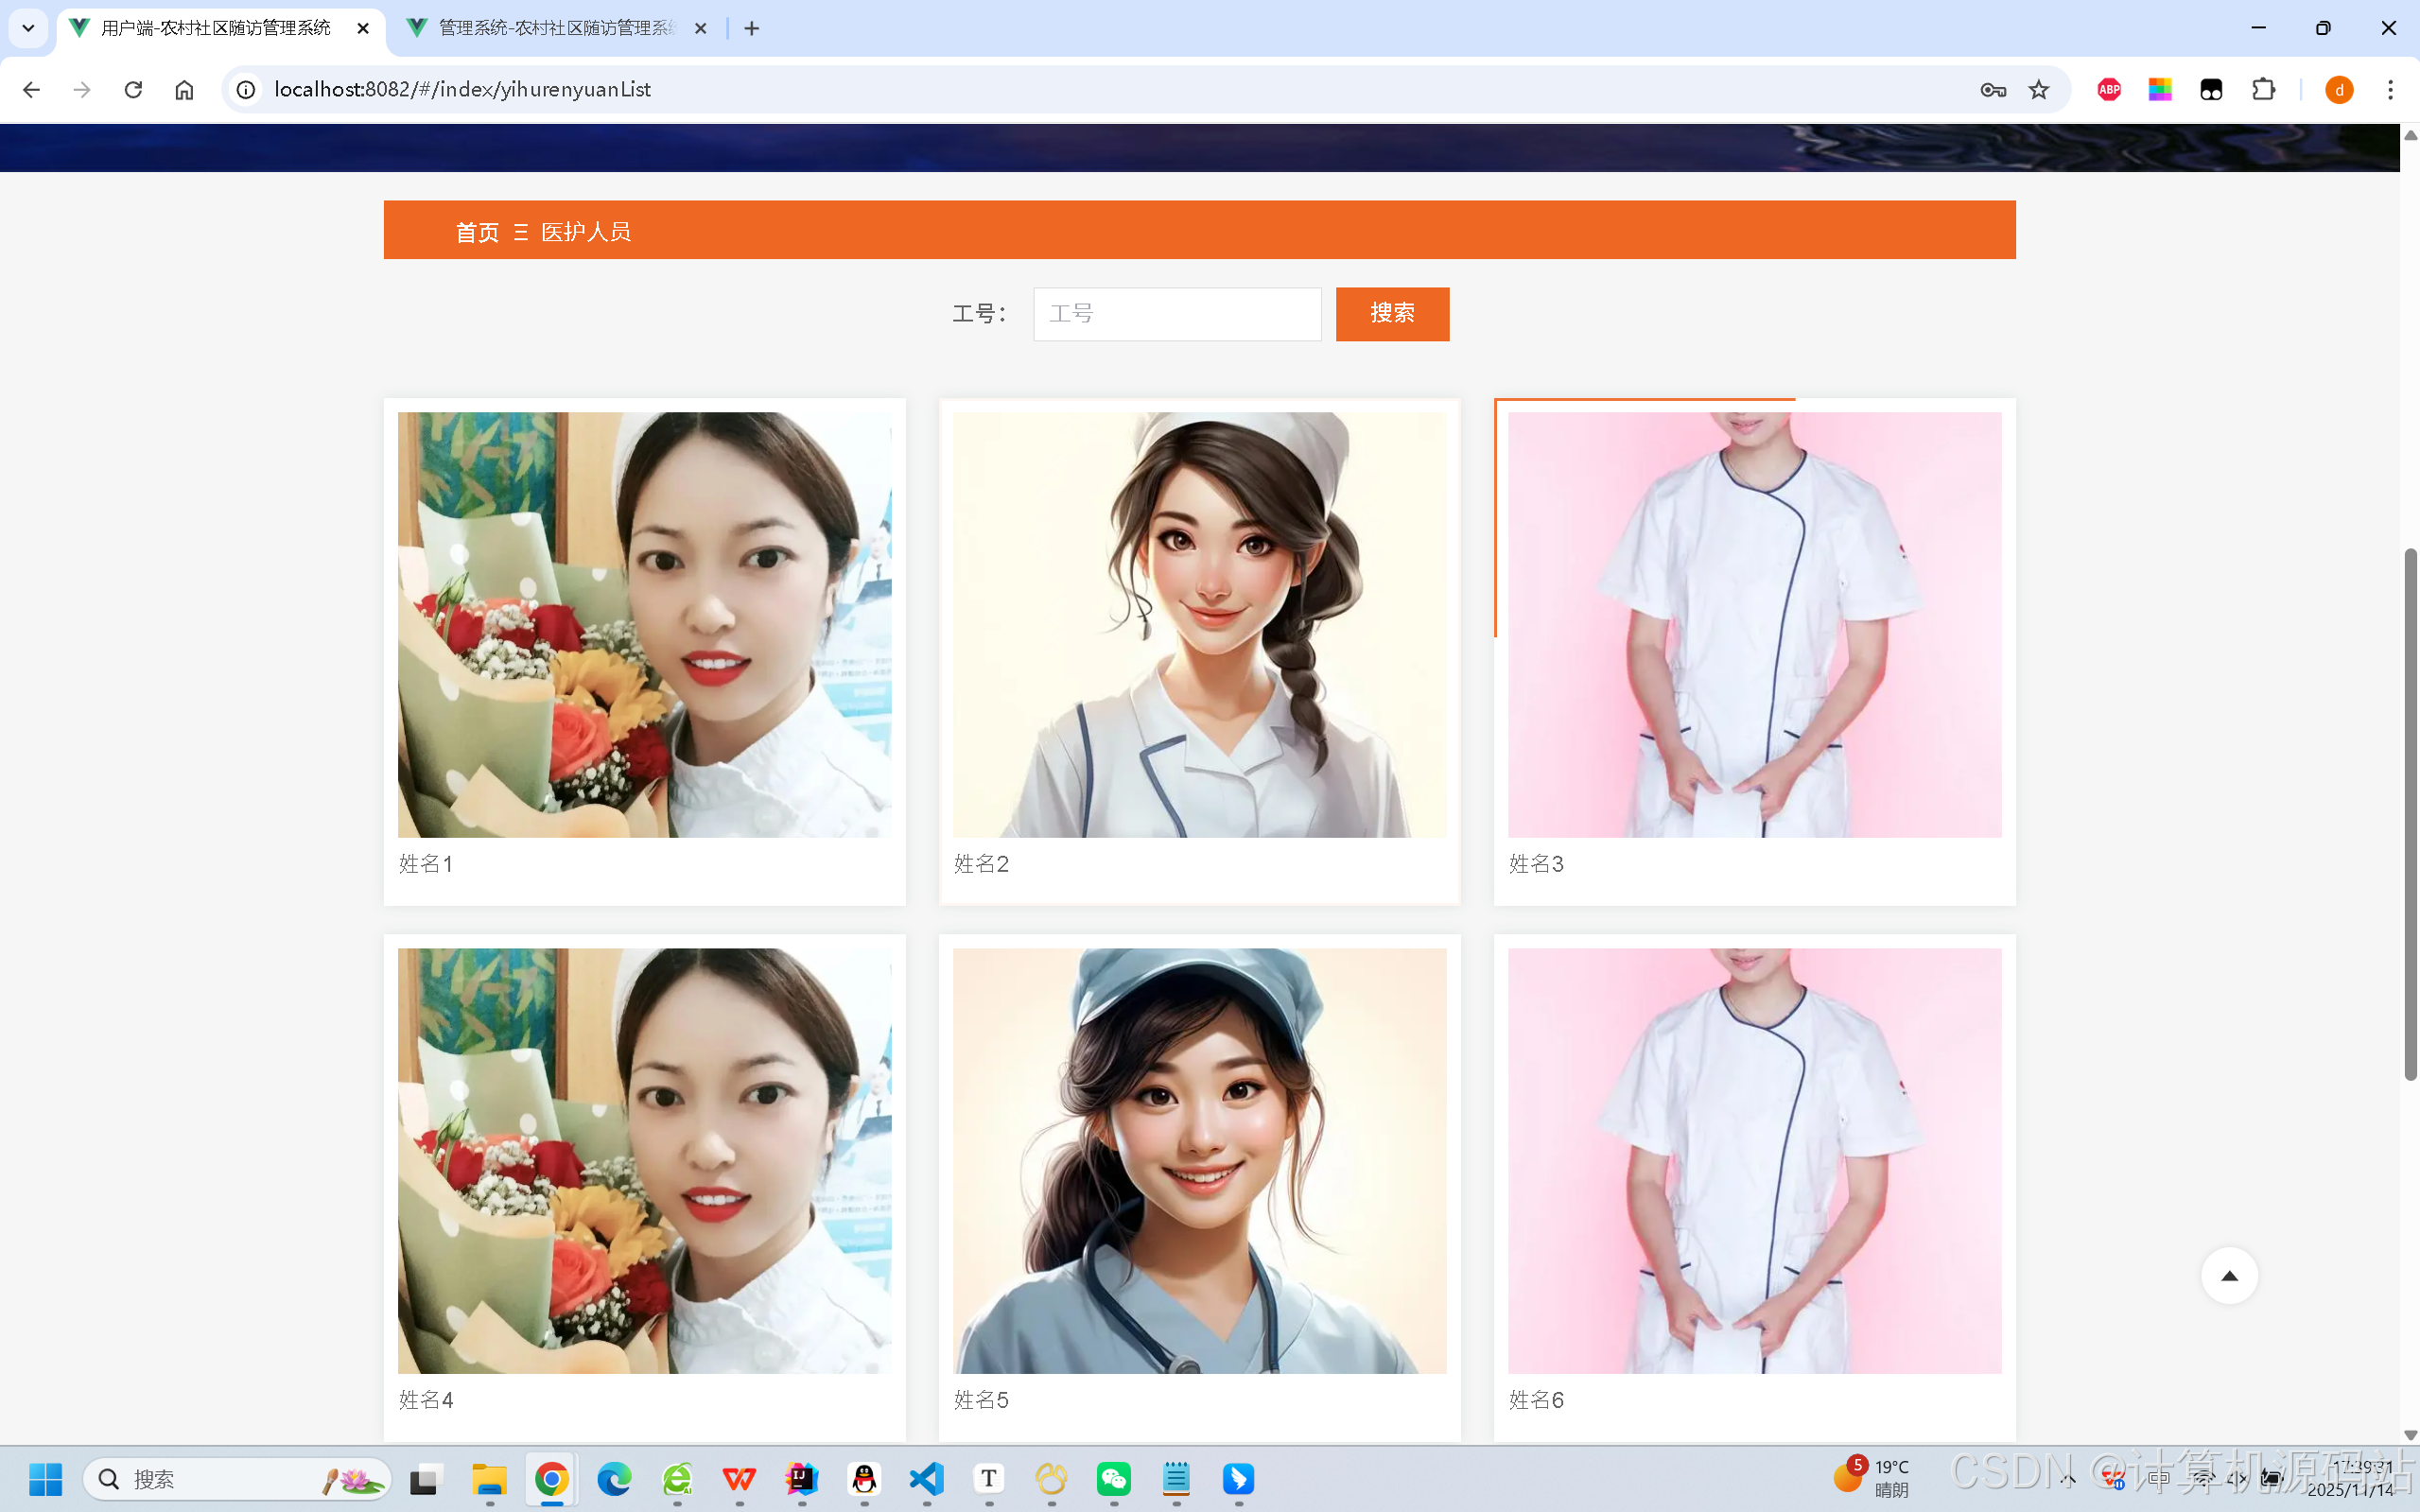Bookmark this page with the star icon
This screenshot has height=1512, width=2420.
coord(2038,90)
